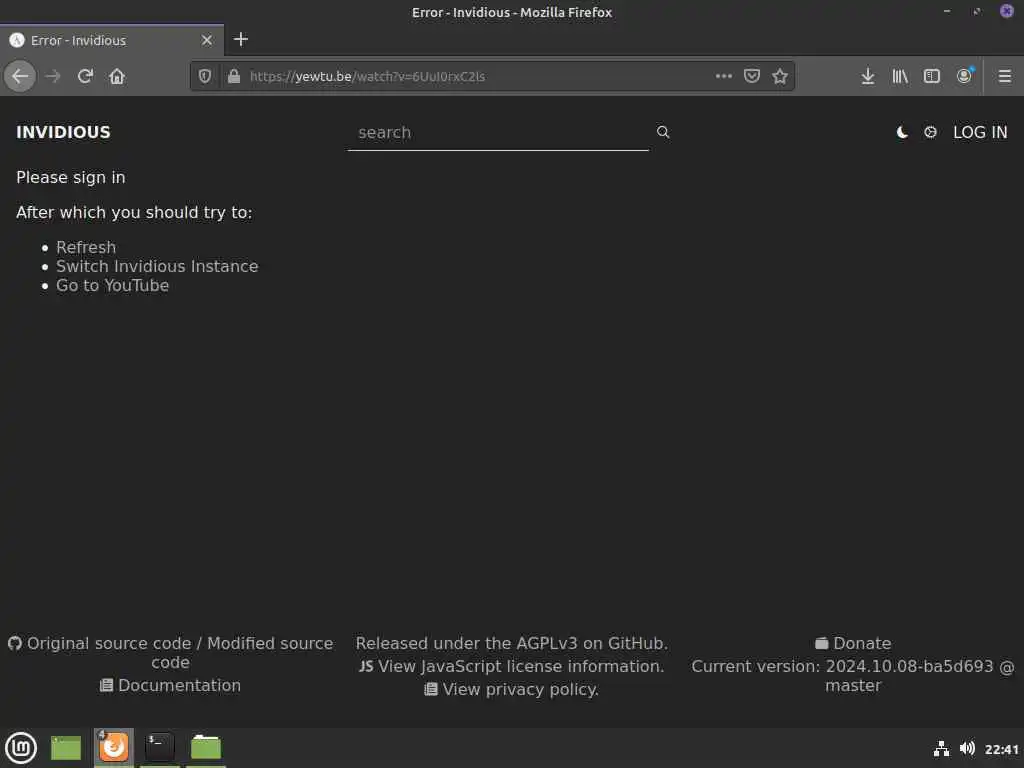Image resolution: width=1024 pixels, height=768 pixels.
Task: Open network connections tray icon
Action: point(941,748)
